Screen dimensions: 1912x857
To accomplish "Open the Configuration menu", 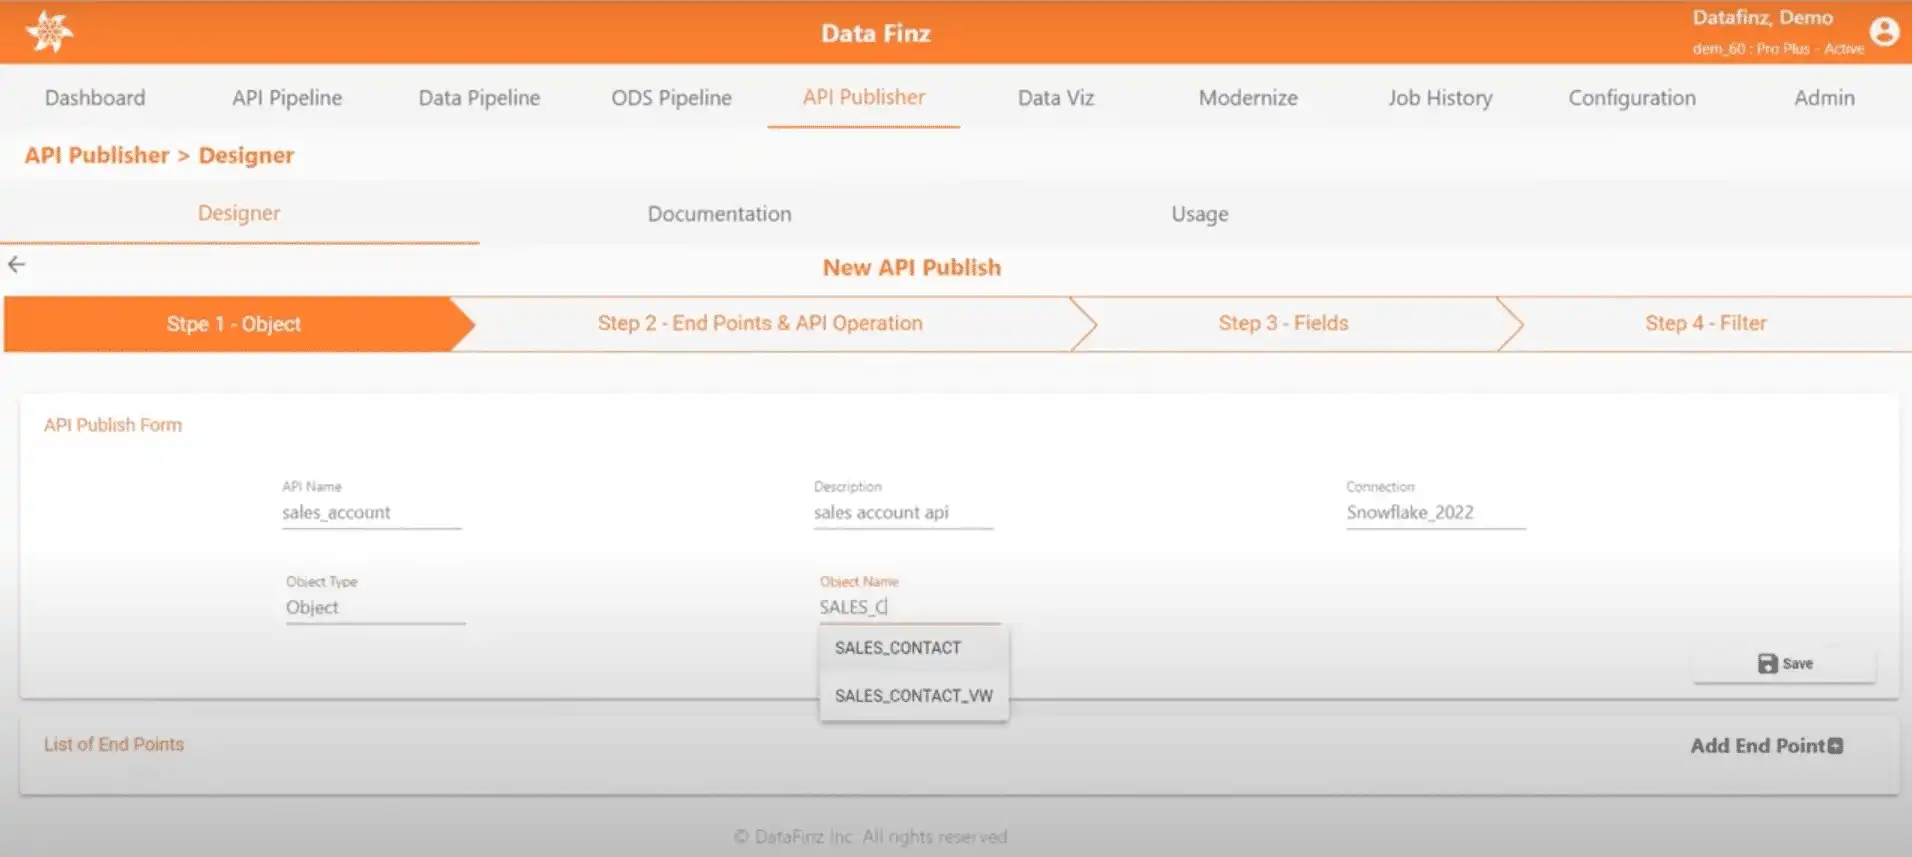I will coord(1632,98).
